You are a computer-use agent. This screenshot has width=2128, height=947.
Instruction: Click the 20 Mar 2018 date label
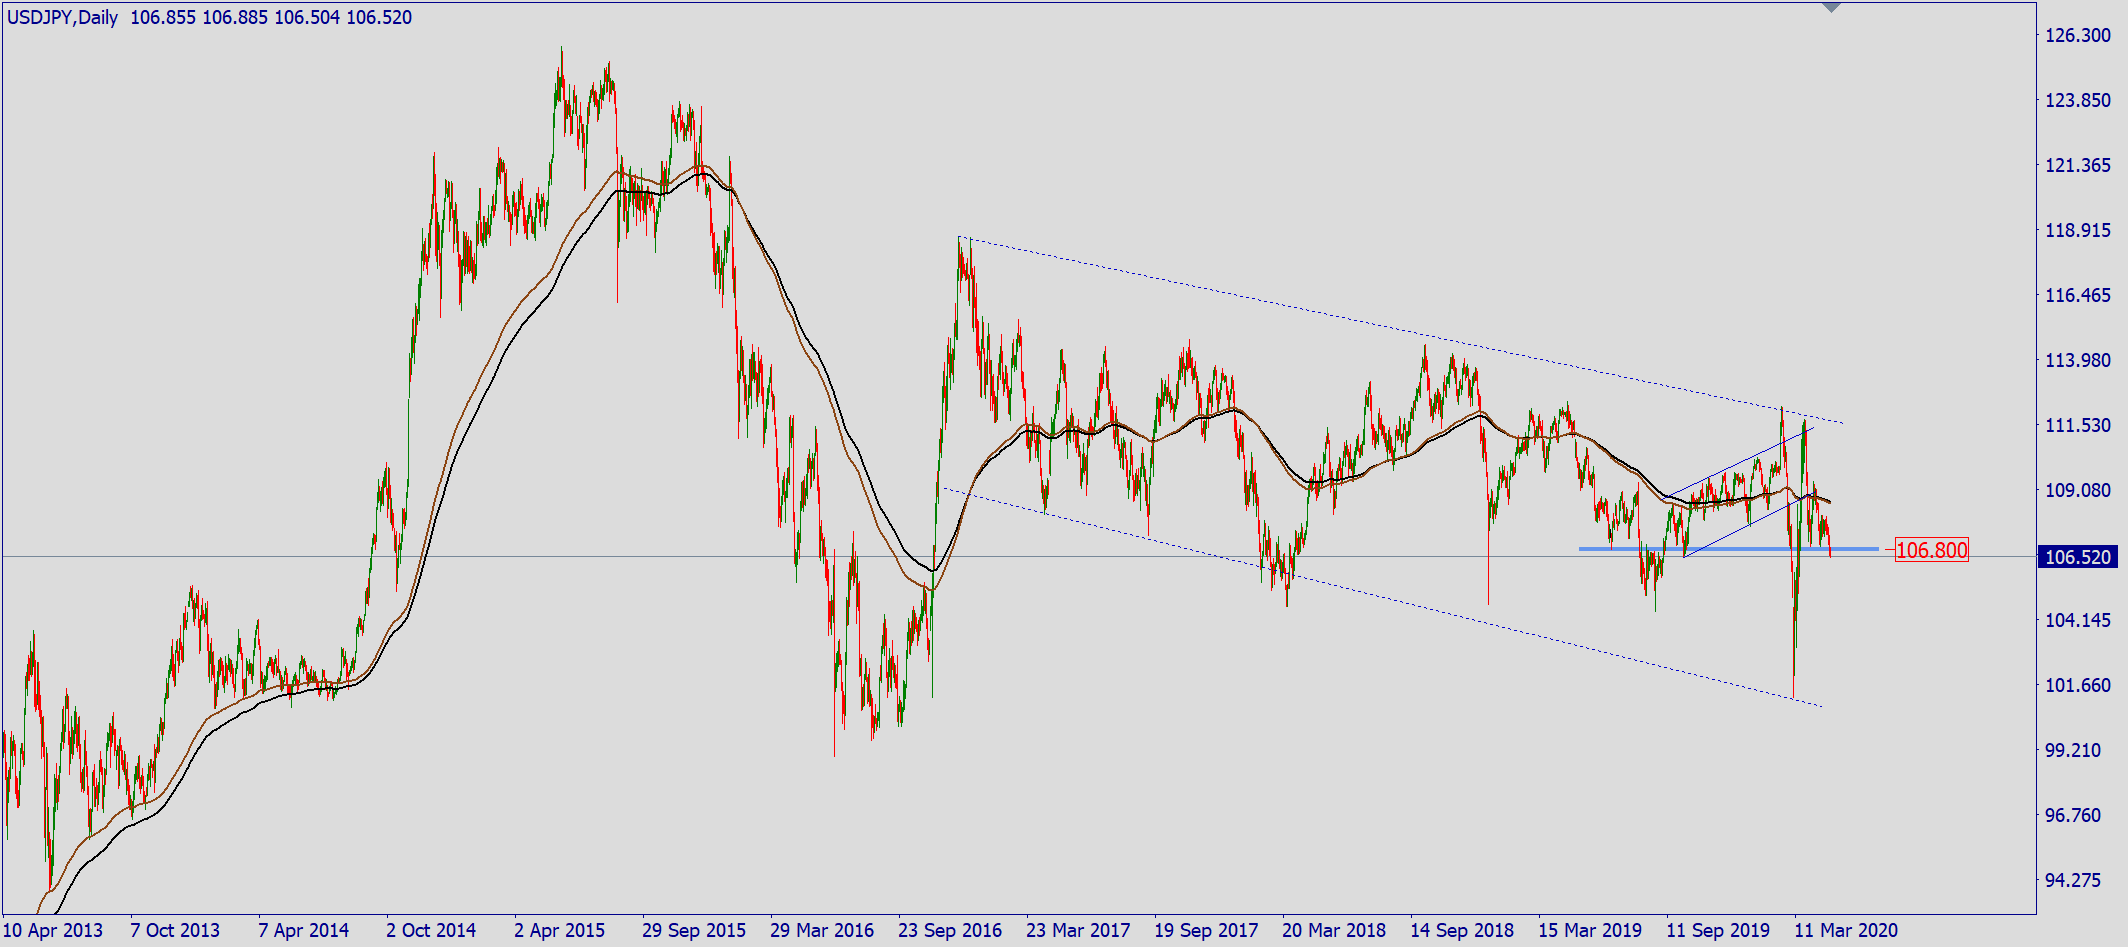(x=1334, y=931)
